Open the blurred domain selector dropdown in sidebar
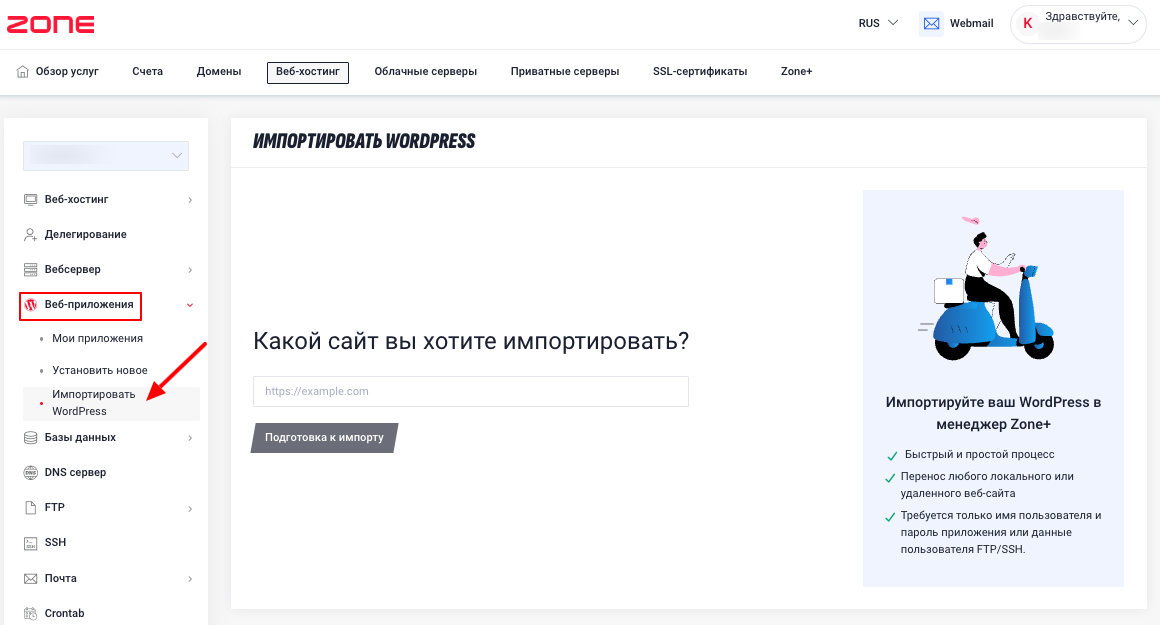 [106, 155]
